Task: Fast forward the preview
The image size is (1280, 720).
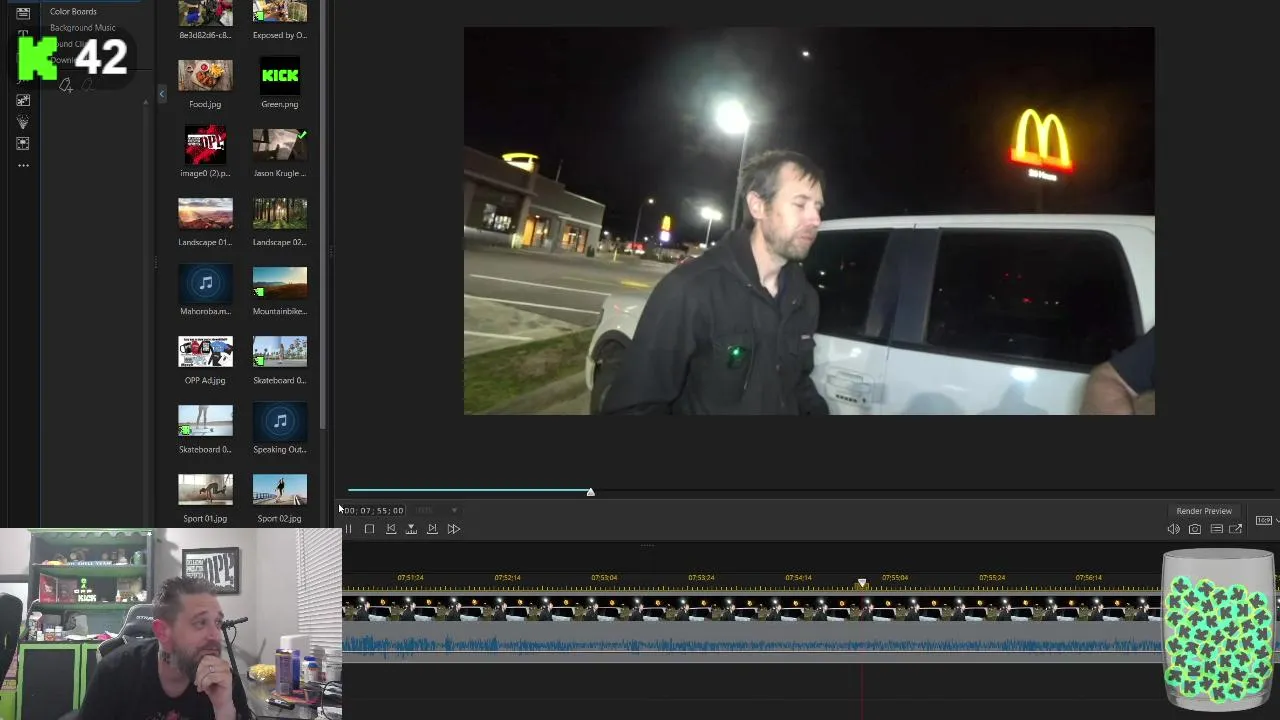Action: tap(454, 529)
